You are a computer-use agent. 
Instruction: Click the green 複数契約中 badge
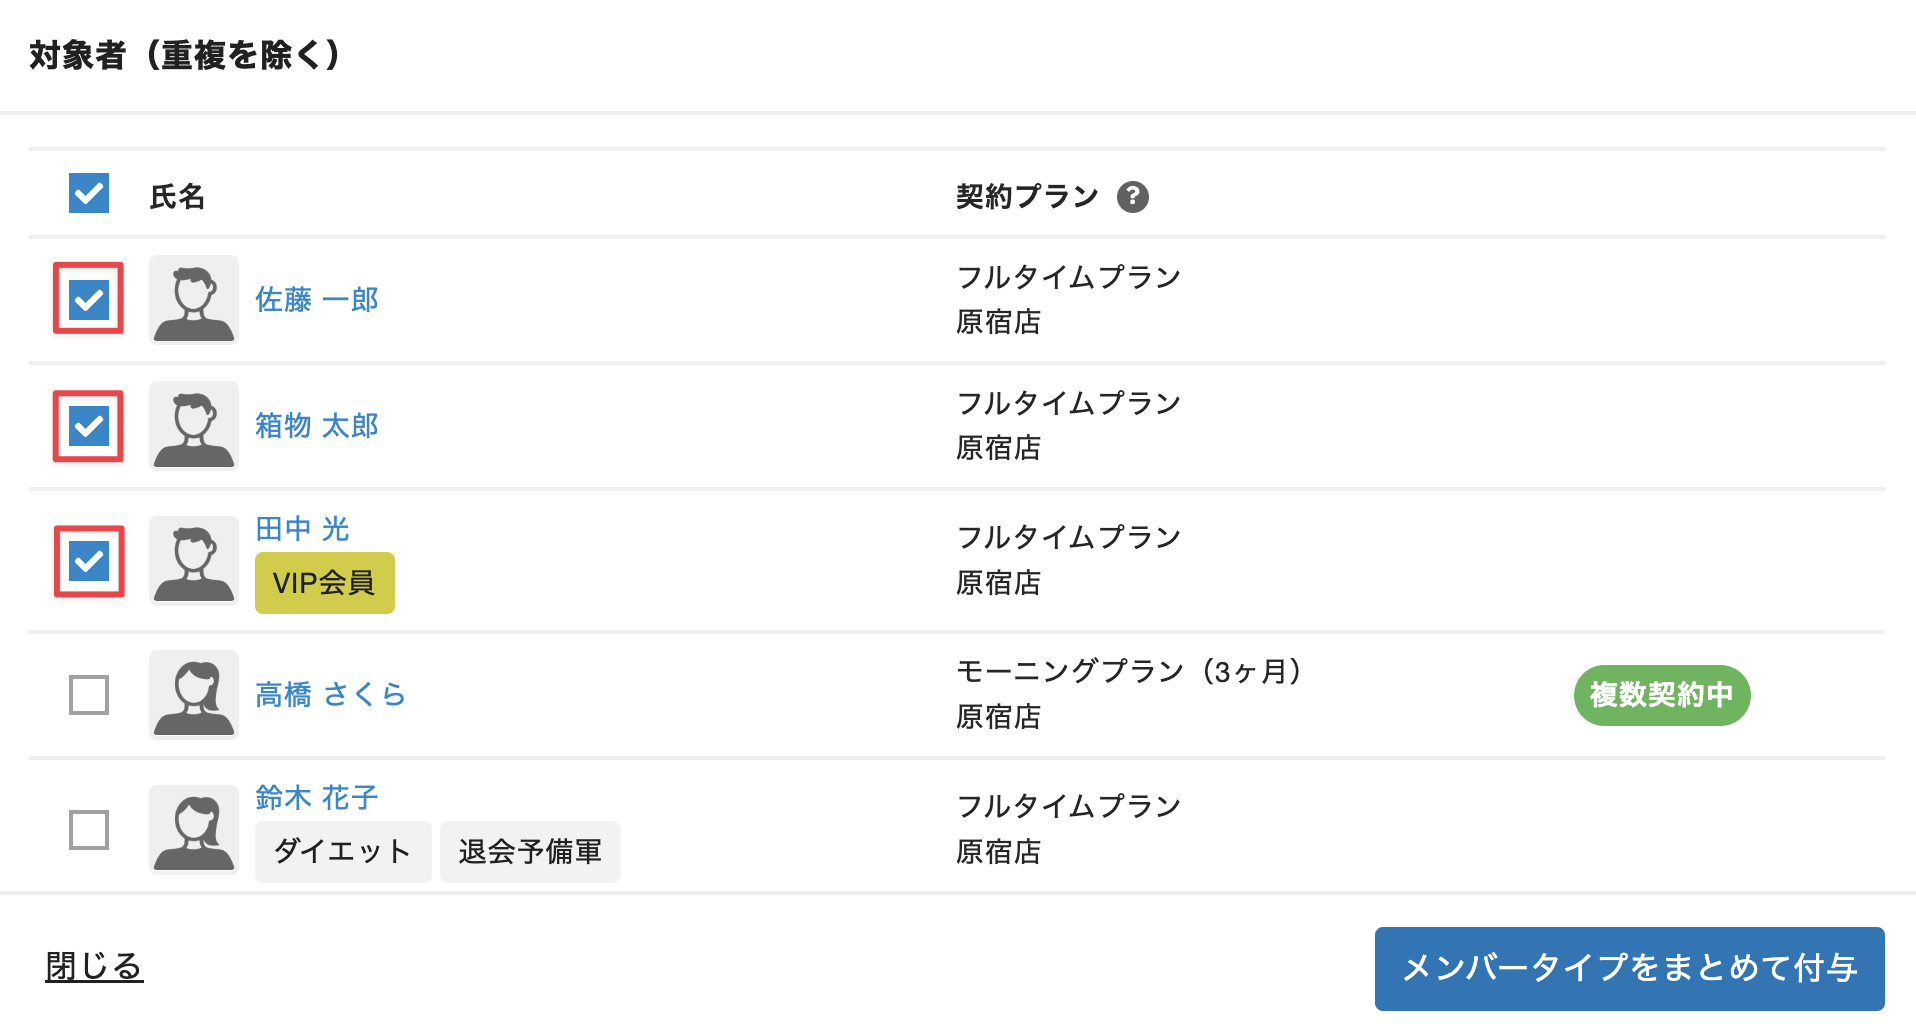coord(1661,695)
